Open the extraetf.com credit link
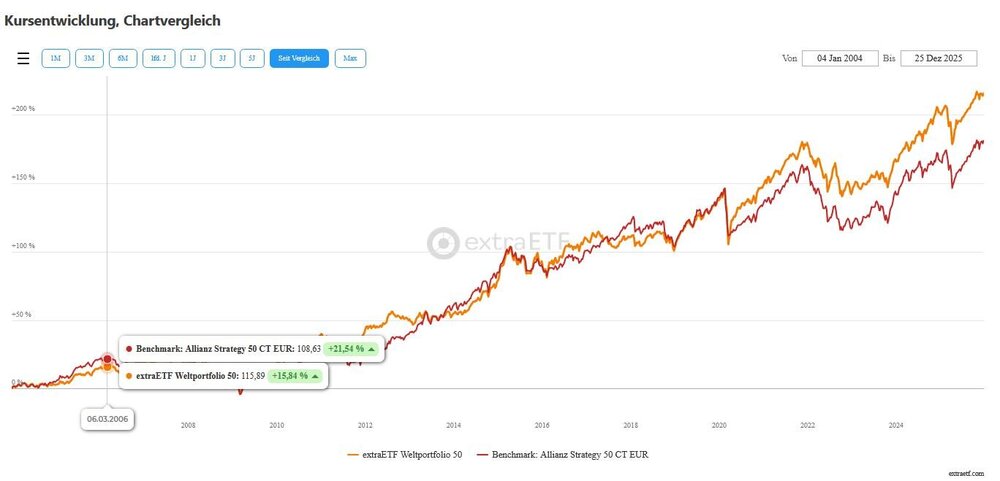 [966, 472]
